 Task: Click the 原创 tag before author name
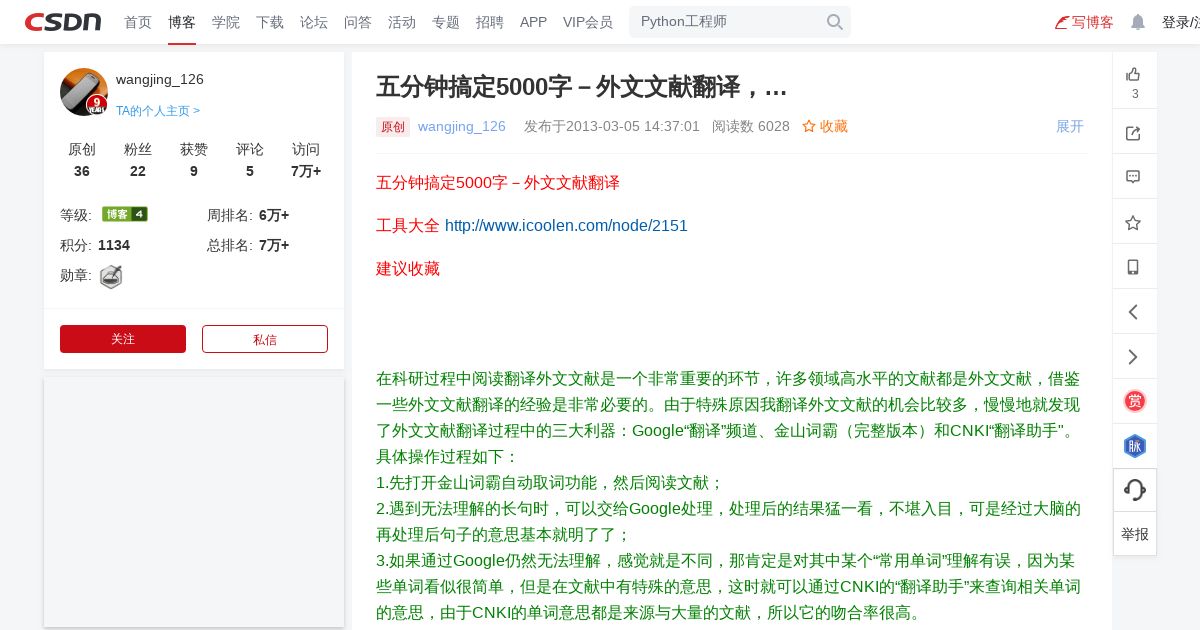coord(393,127)
